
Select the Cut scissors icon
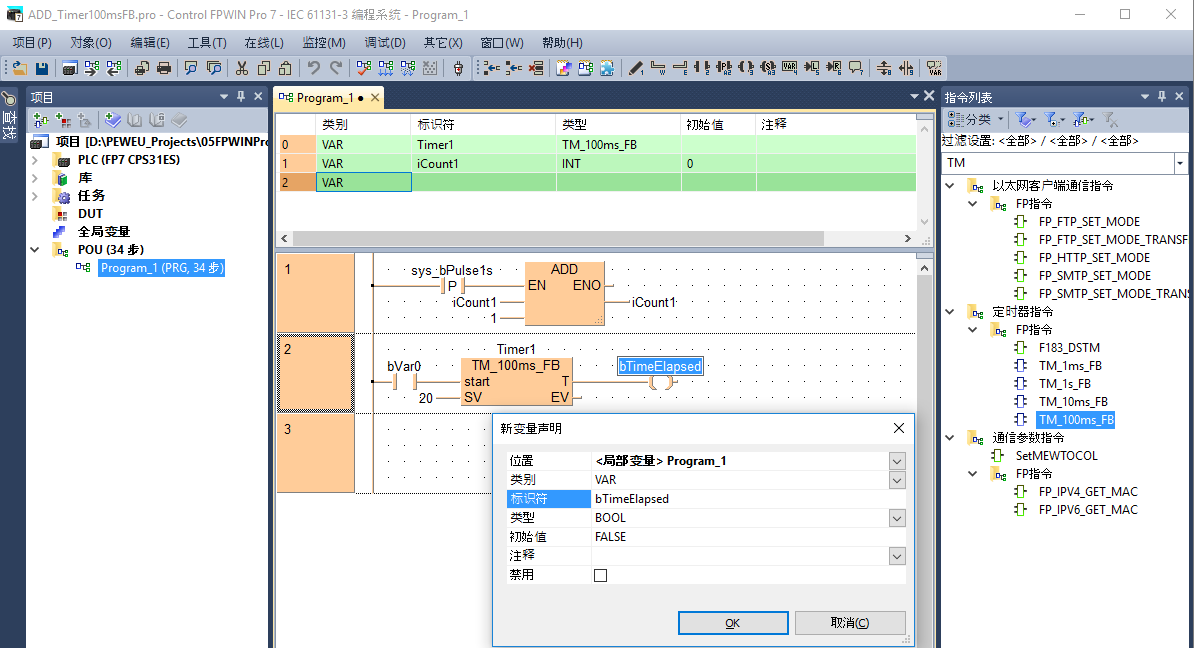coord(241,68)
